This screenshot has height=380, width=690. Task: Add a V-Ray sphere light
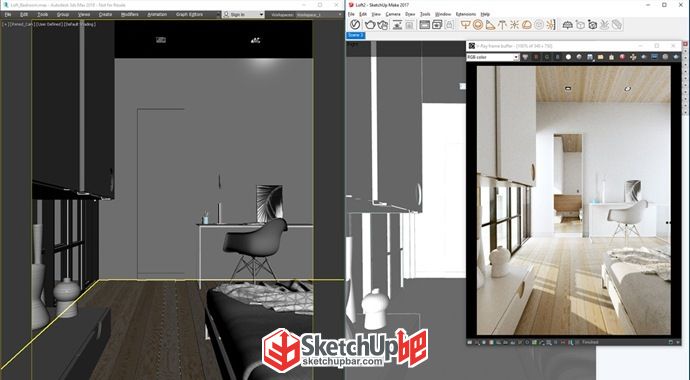[478, 25]
